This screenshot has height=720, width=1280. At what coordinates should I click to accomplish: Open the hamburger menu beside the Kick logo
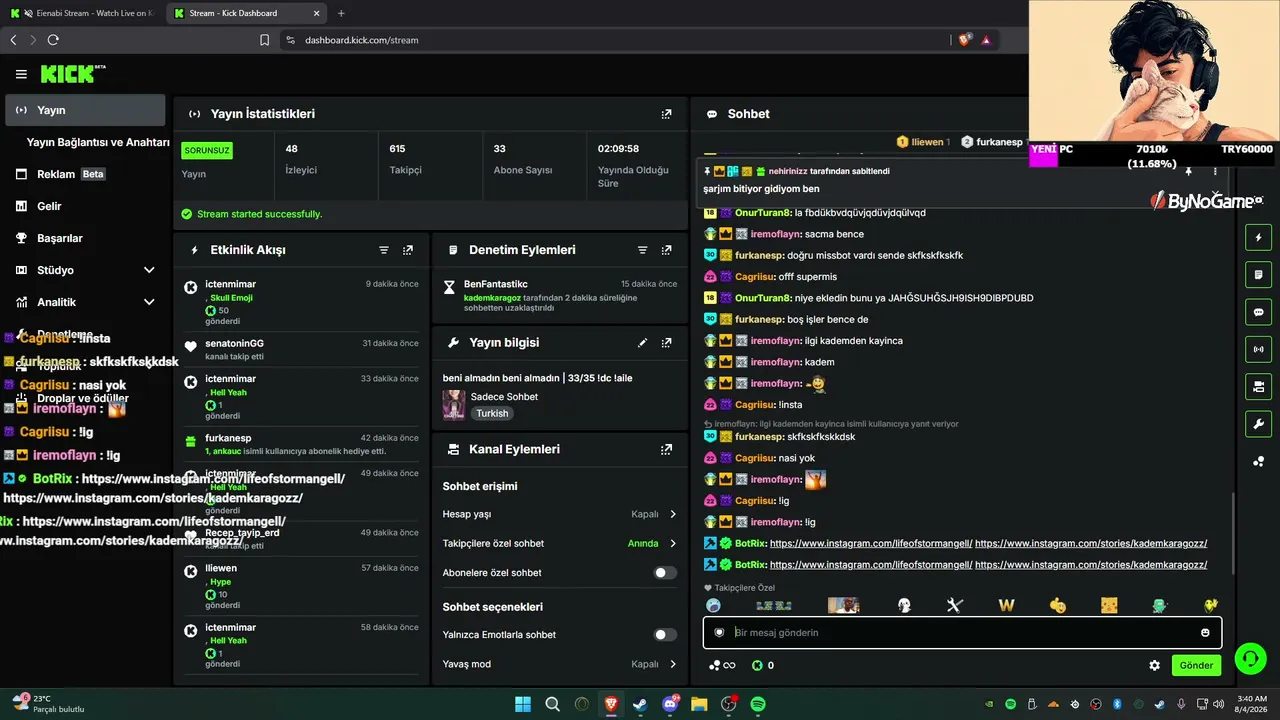coord(21,74)
